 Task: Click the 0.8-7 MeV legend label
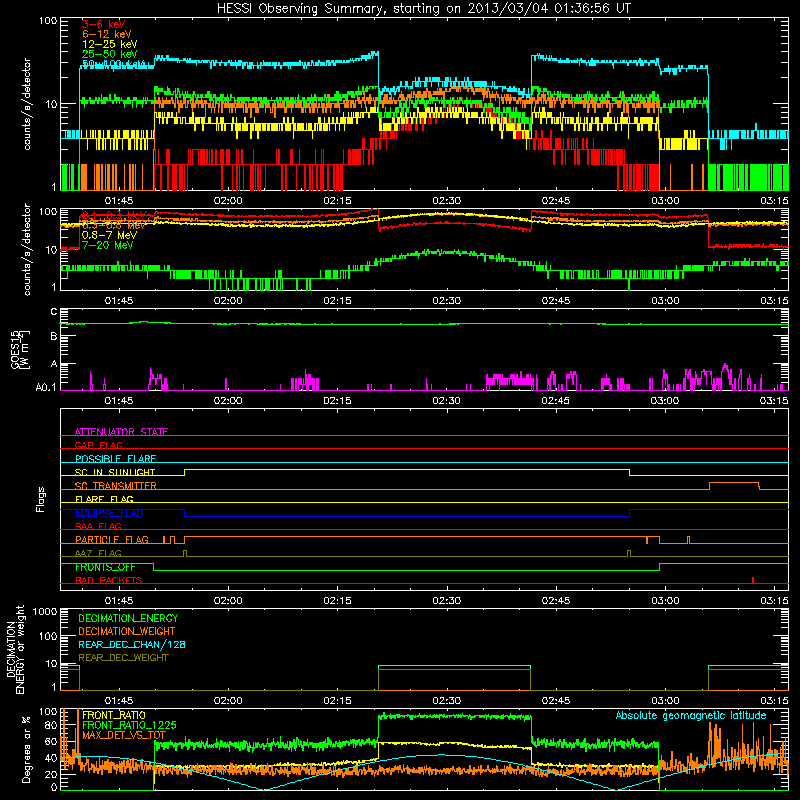(109, 235)
